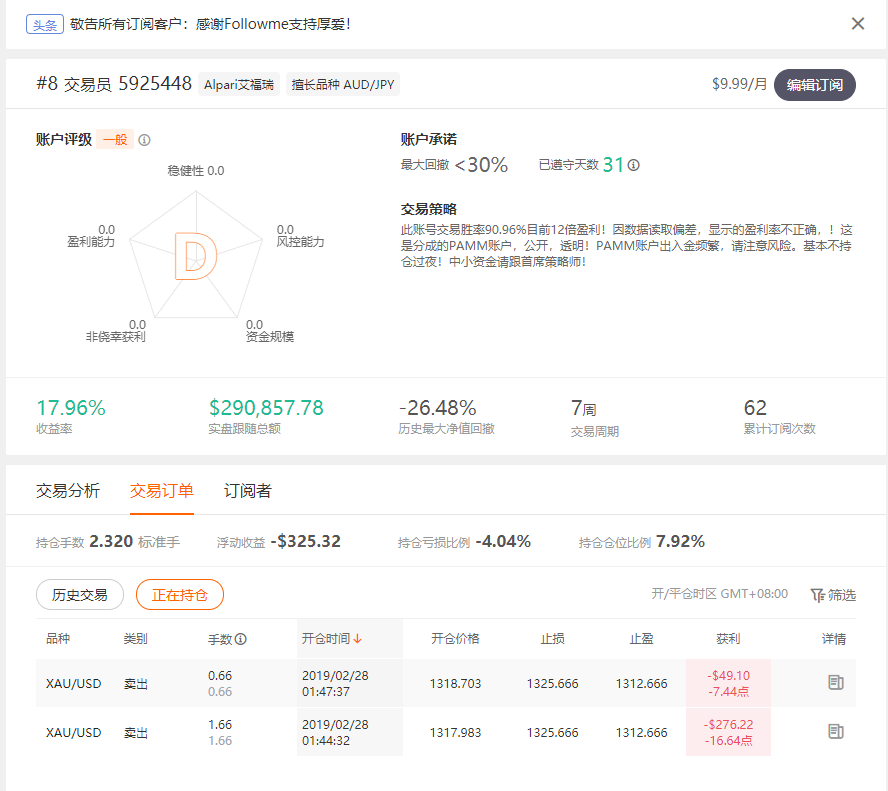Click the 一般 rating badge

[115, 139]
